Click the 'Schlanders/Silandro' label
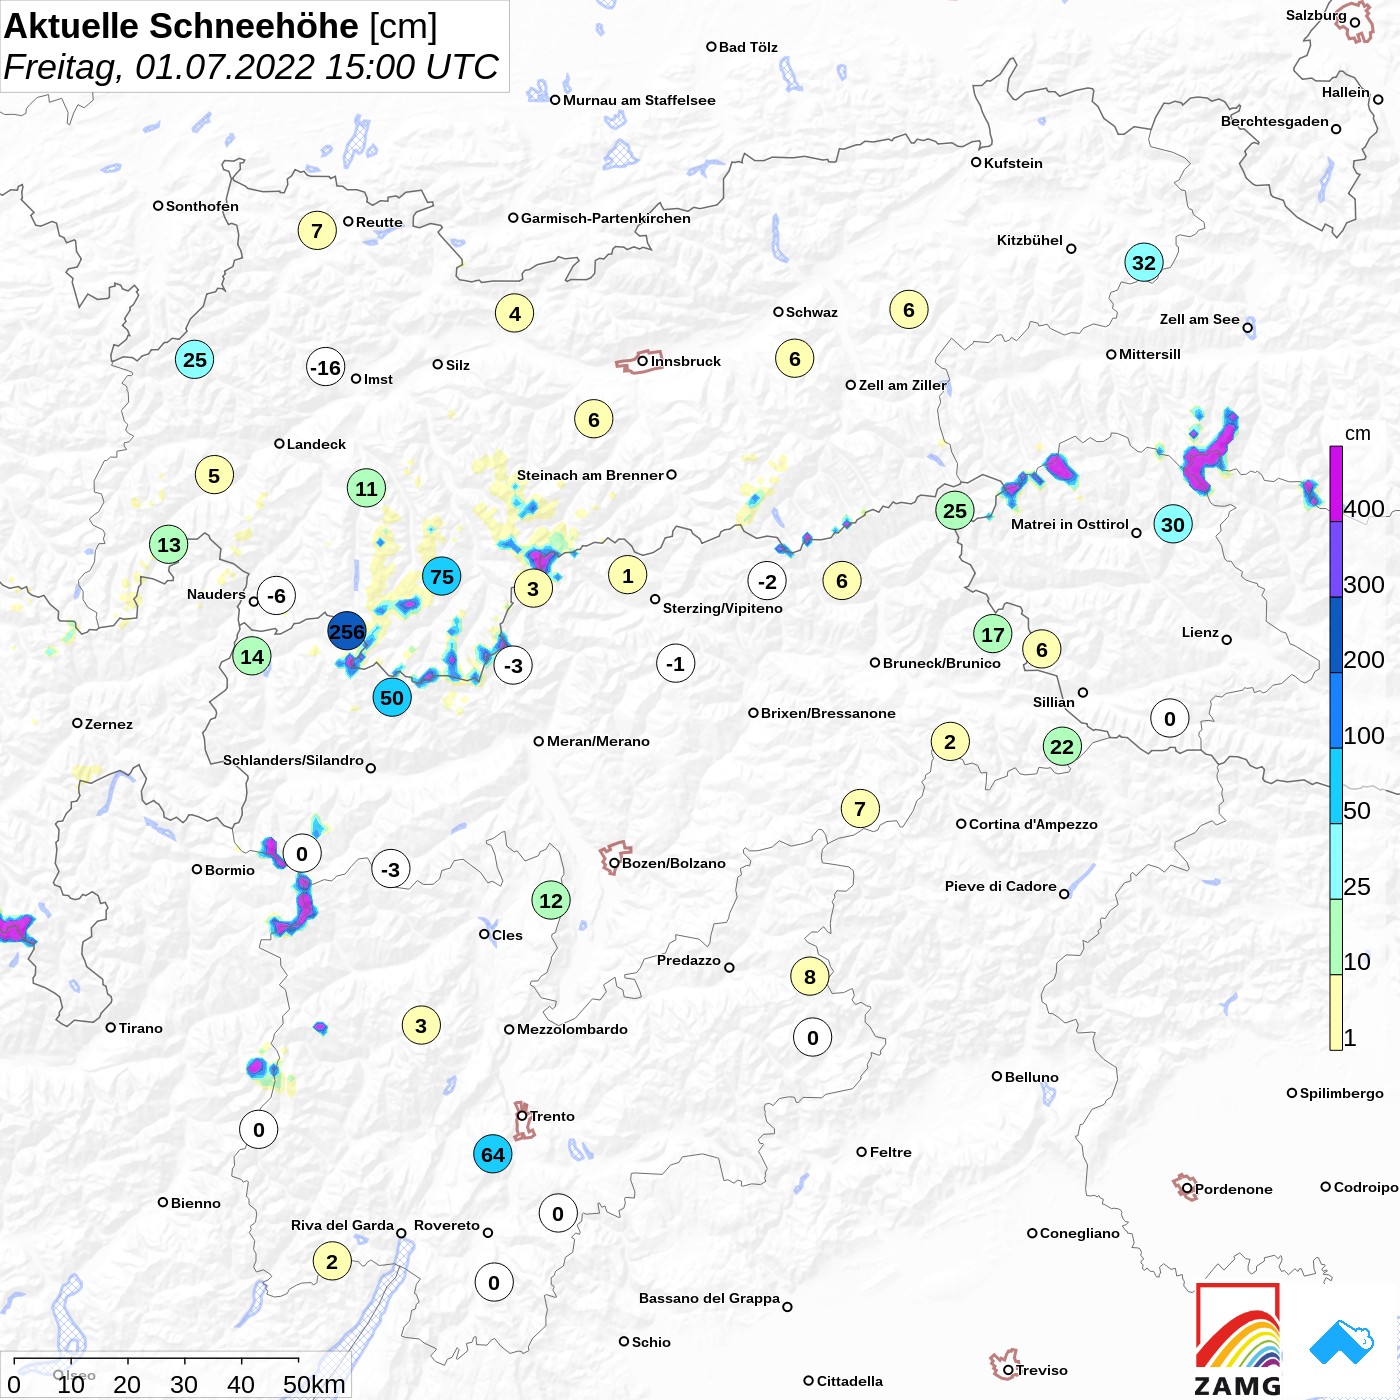The width and height of the screenshot is (1400, 1400). (293, 760)
